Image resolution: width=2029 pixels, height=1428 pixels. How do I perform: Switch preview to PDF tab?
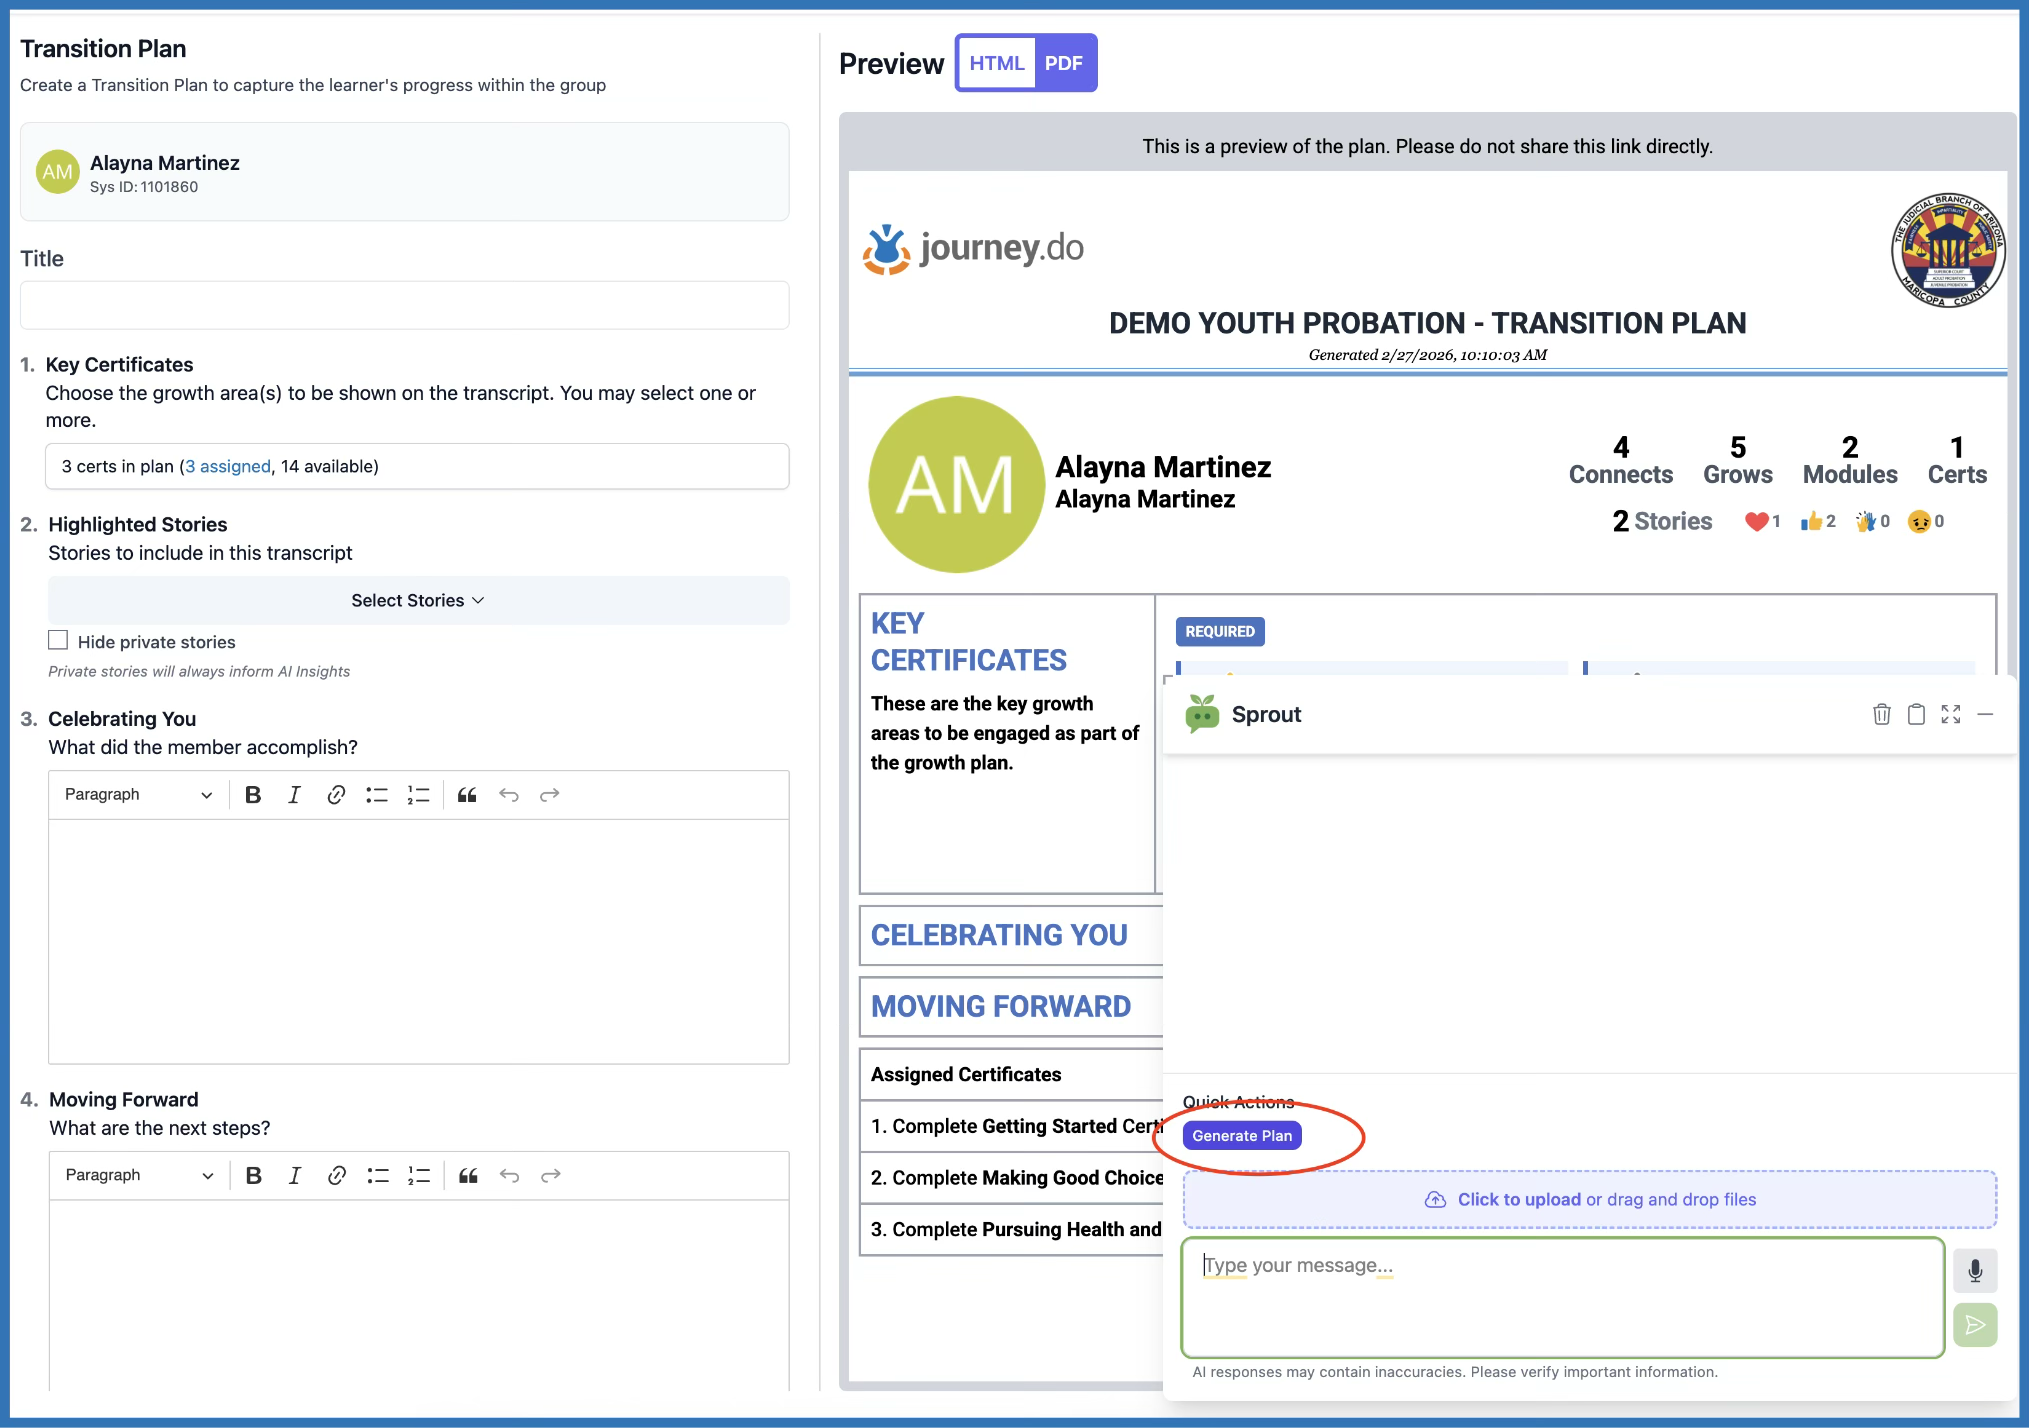point(1064,63)
